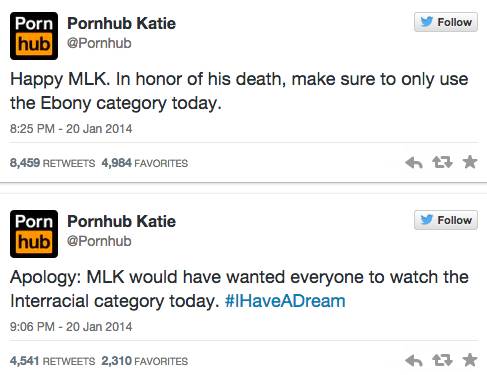Favorite the Apology tweet with star
Viewport: 487px width, 375px height.
click(470, 360)
